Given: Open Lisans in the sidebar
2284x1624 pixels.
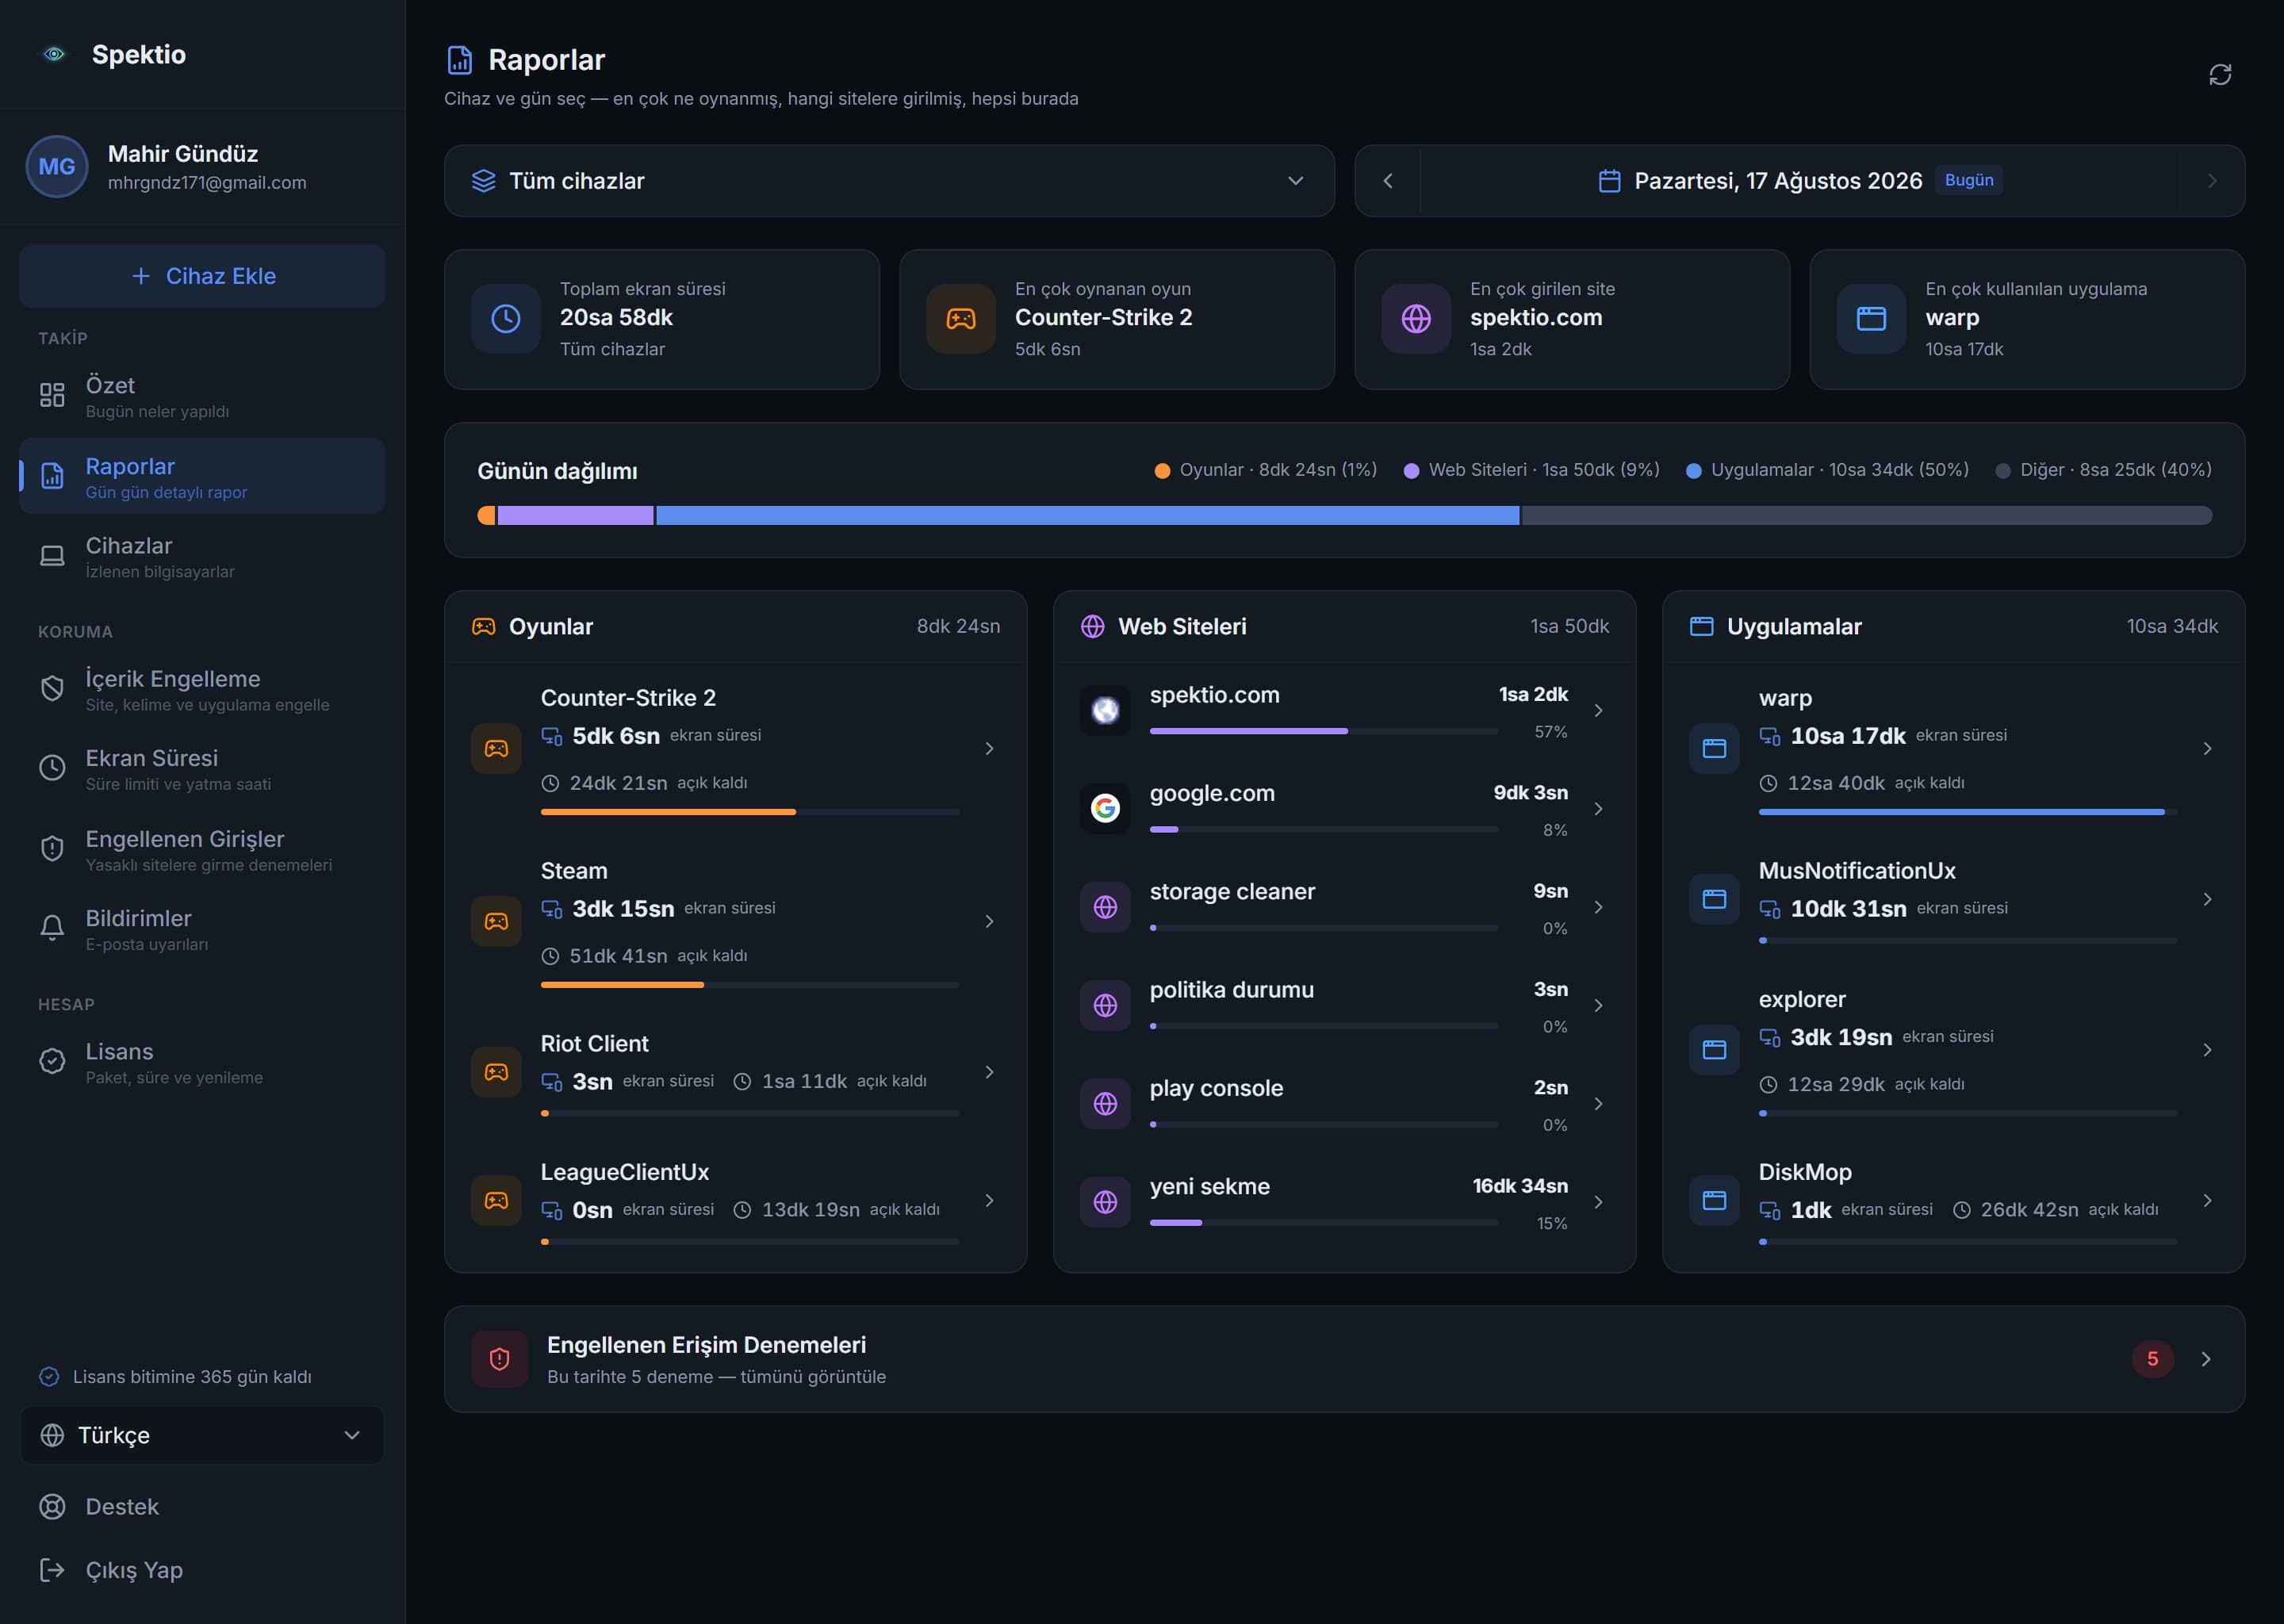Looking at the screenshot, I should (202, 1061).
